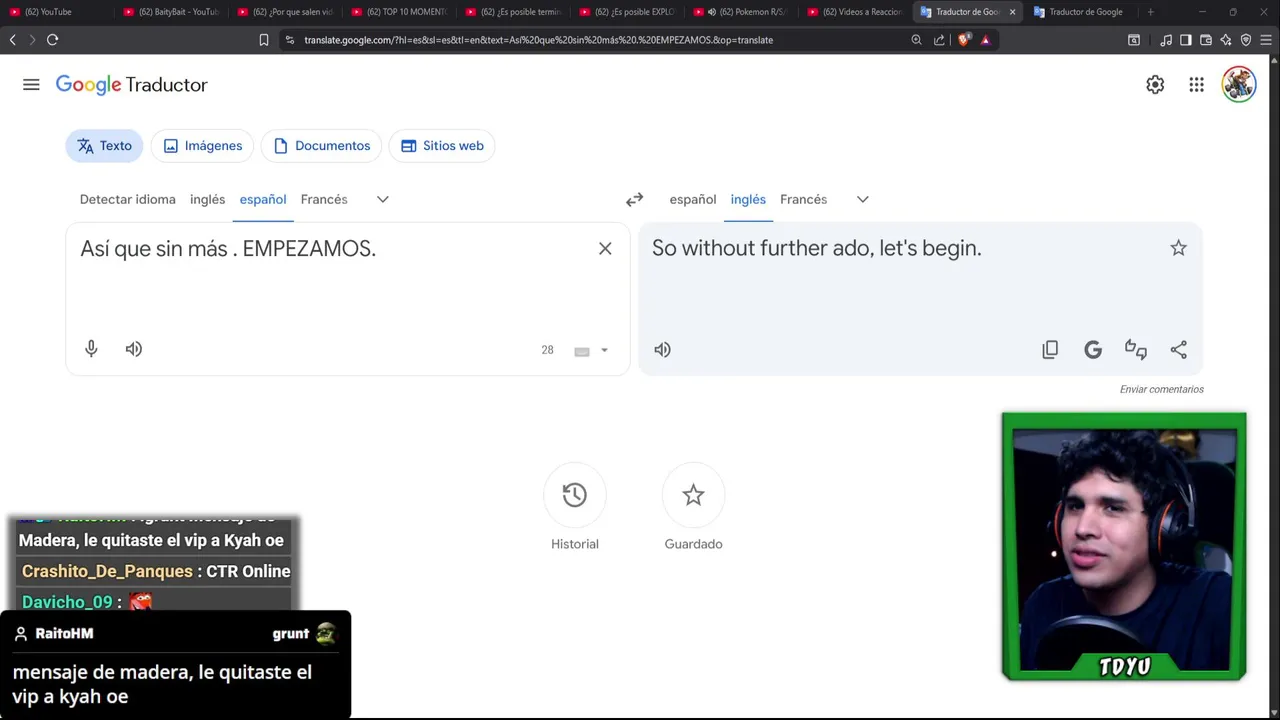Listen to the Spanish source text
The image size is (1280, 720).
pos(134,349)
